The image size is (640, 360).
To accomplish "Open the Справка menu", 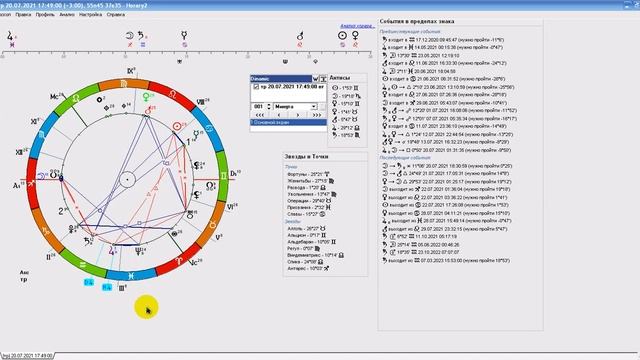I will tap(116, 14).
